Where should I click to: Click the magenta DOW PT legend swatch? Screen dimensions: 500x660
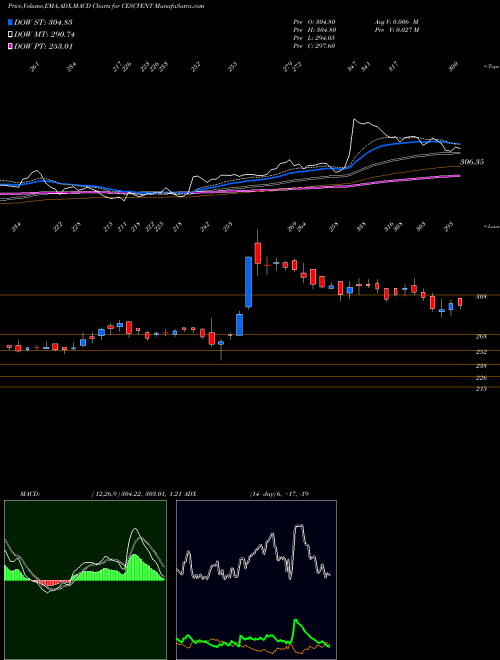pyautogui.click(x=10, y=46)
